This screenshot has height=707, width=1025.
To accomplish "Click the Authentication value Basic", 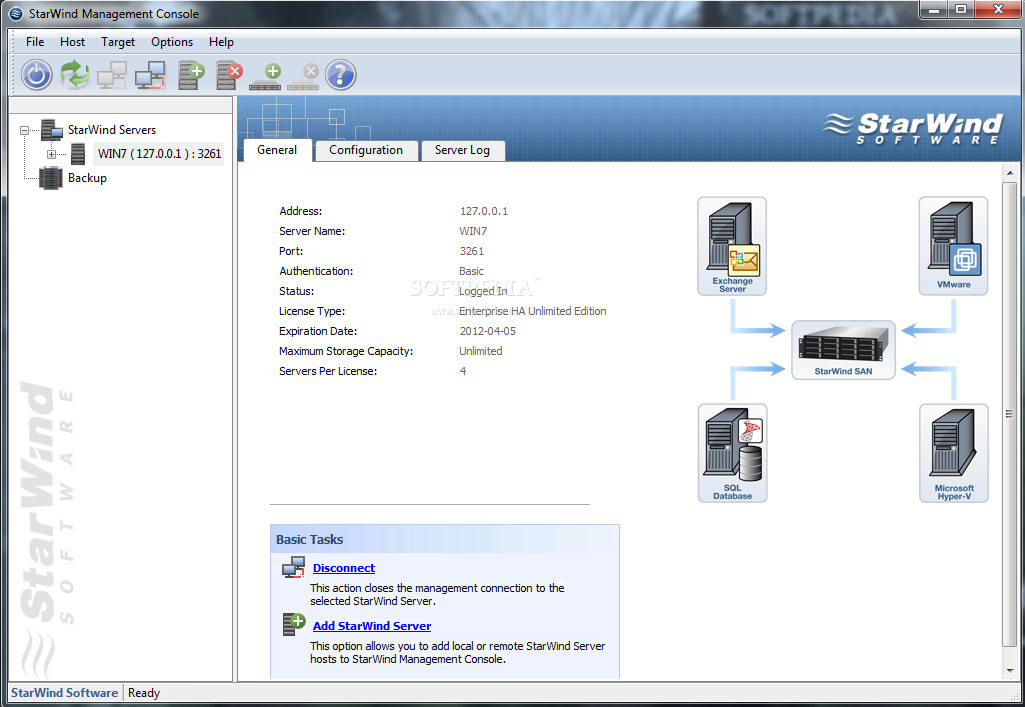I will click(x=471, y=271).
